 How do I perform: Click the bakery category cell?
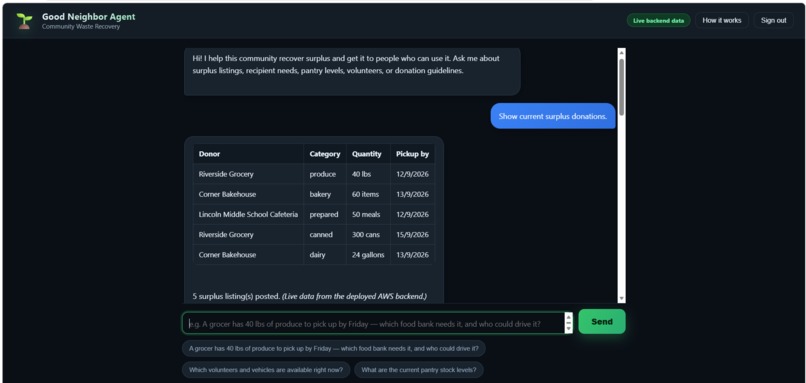(325, 194)
